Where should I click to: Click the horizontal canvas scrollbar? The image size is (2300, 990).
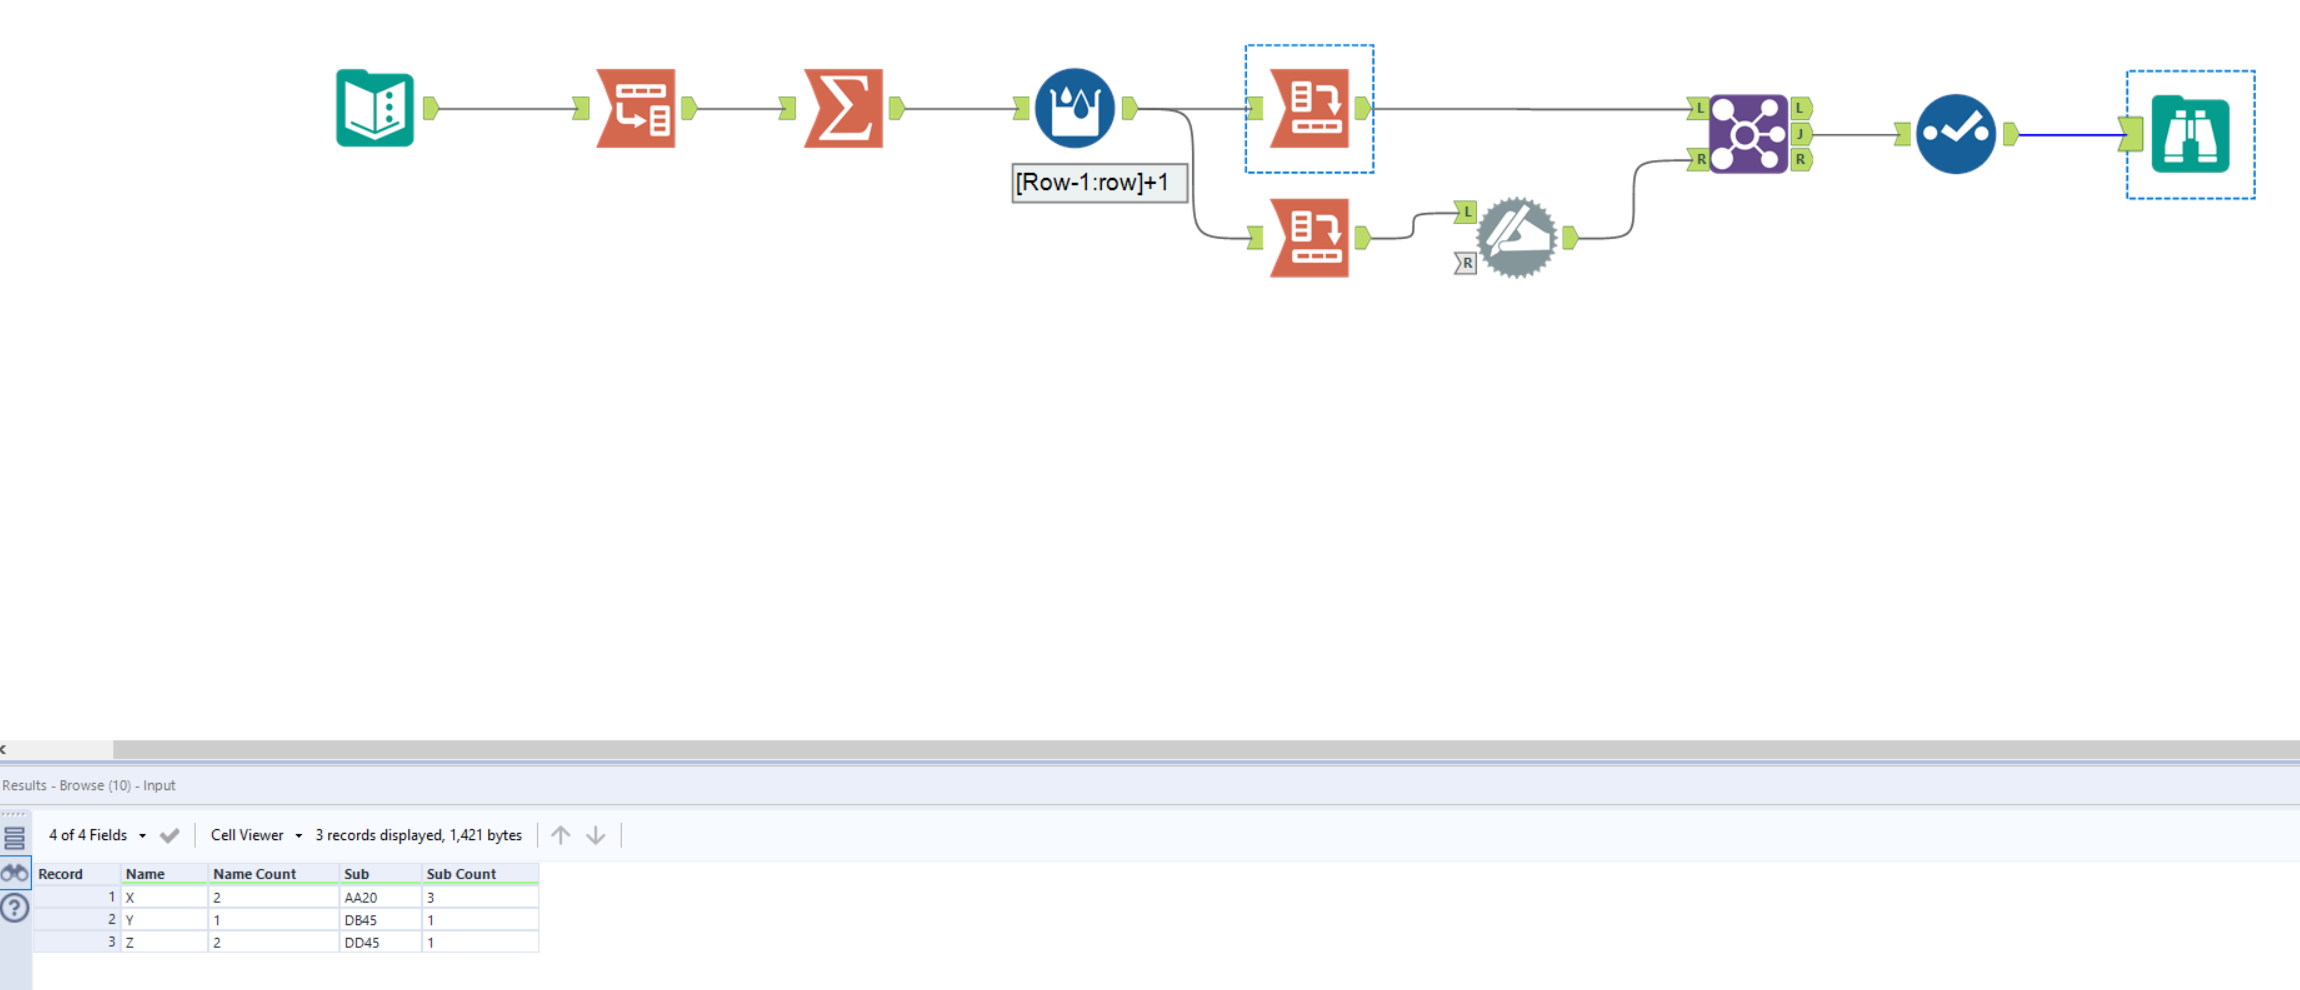tap(1206, 749)
